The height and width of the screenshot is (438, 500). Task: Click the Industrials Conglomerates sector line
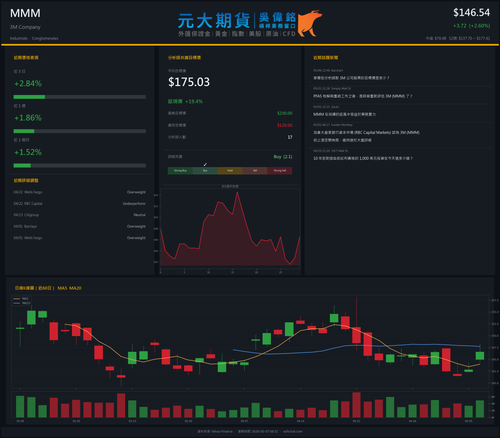pos(34,38)
